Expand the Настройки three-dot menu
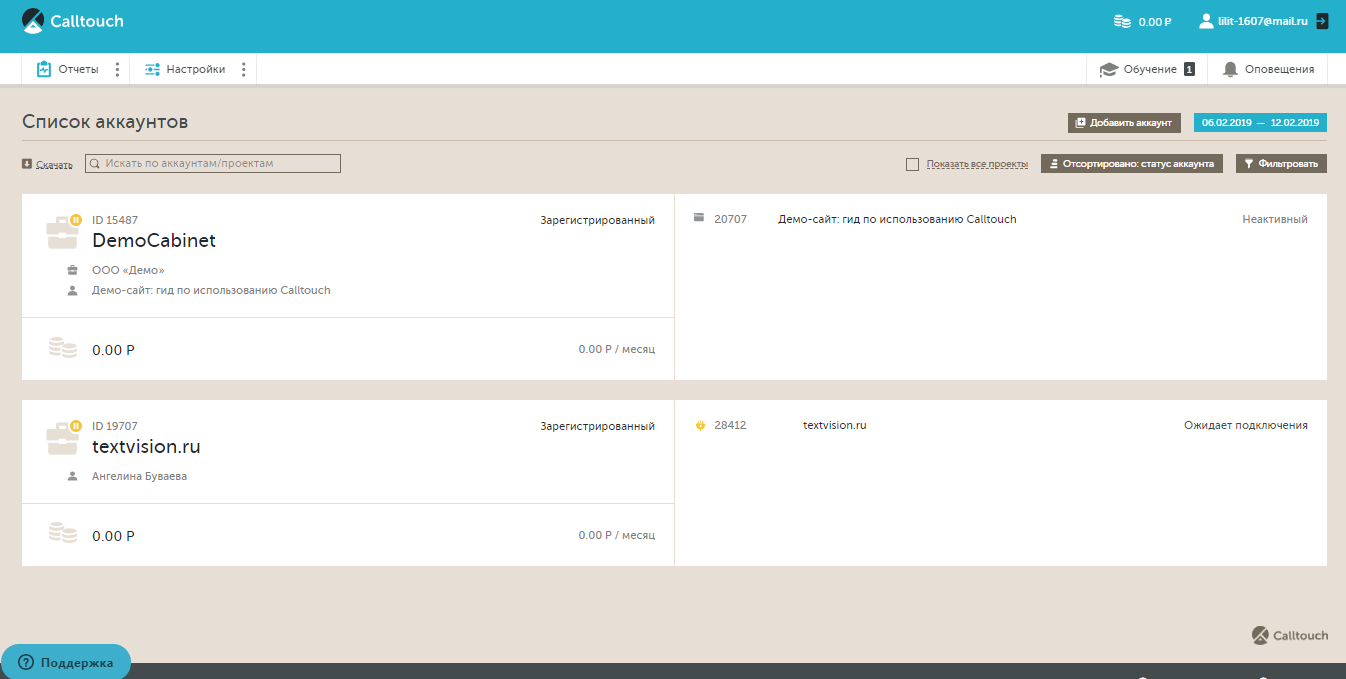Viewport: 1346px width, 679px height. coord(243,69)
